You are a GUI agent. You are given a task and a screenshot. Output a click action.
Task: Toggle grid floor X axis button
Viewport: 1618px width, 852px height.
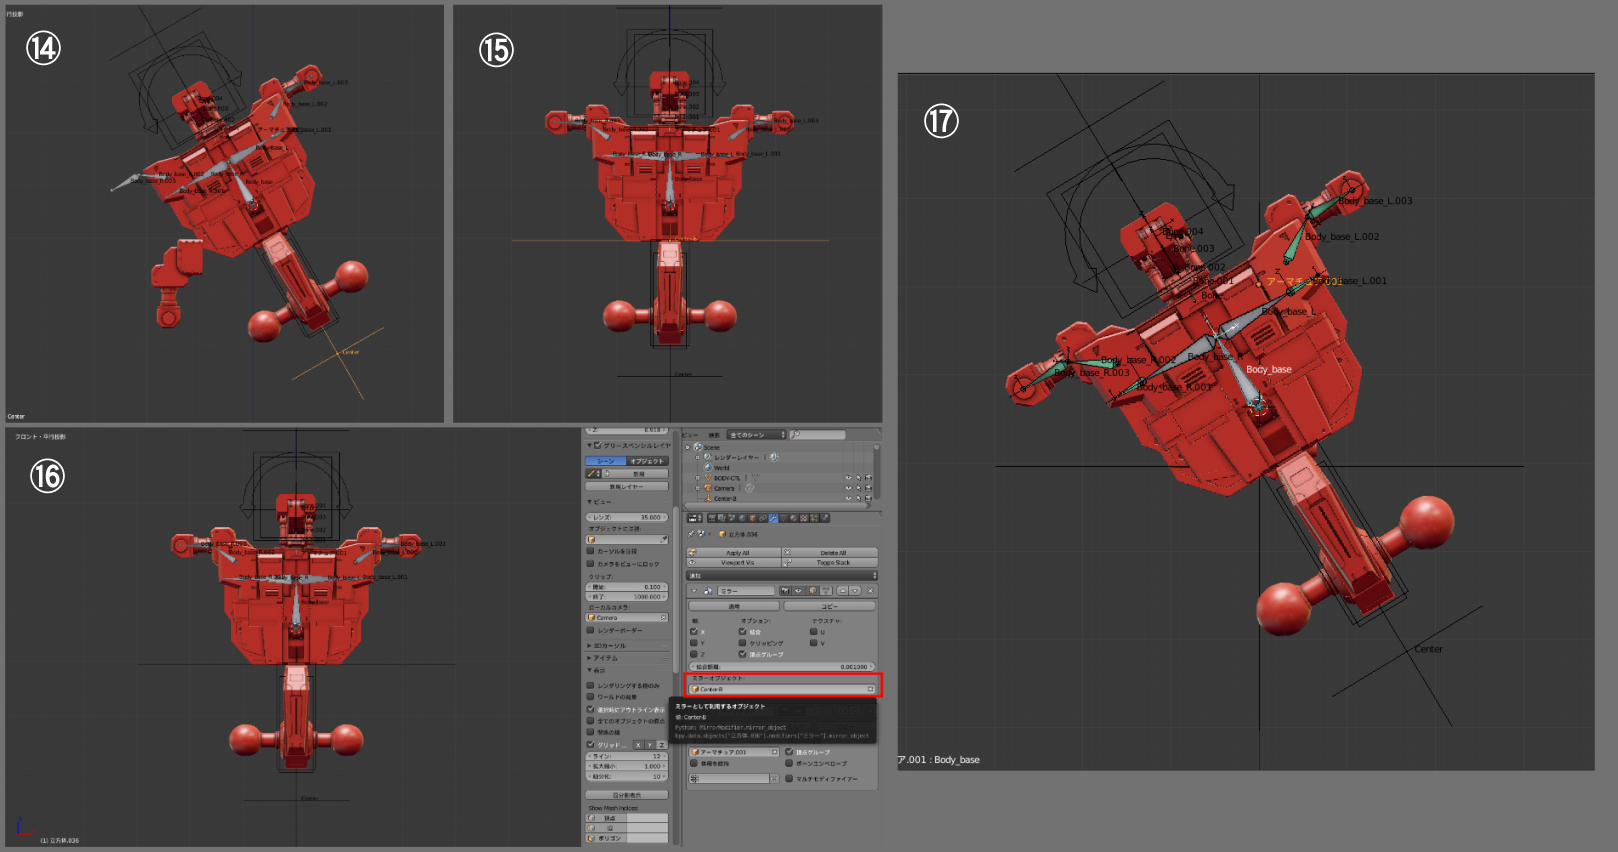tap(638, 745)
